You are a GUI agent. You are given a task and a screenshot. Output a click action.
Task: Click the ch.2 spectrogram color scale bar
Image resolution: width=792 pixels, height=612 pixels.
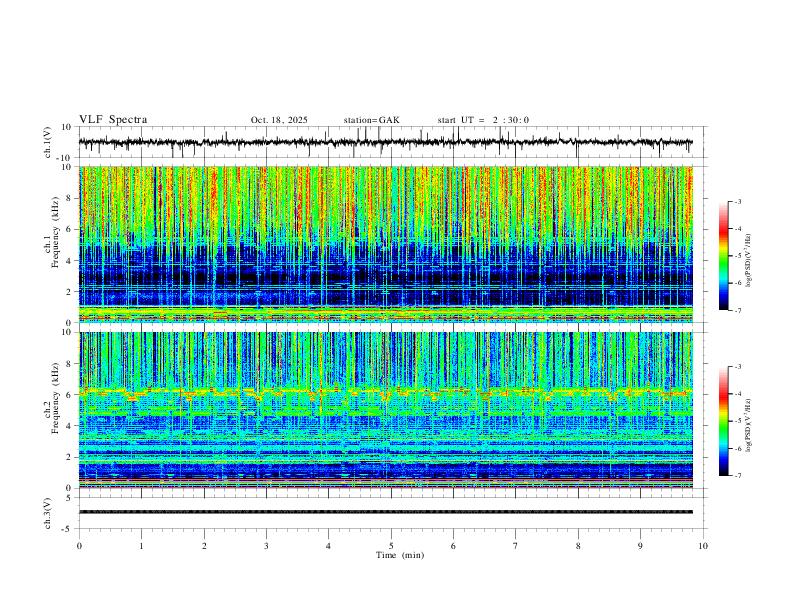click(x=723, y=421)
